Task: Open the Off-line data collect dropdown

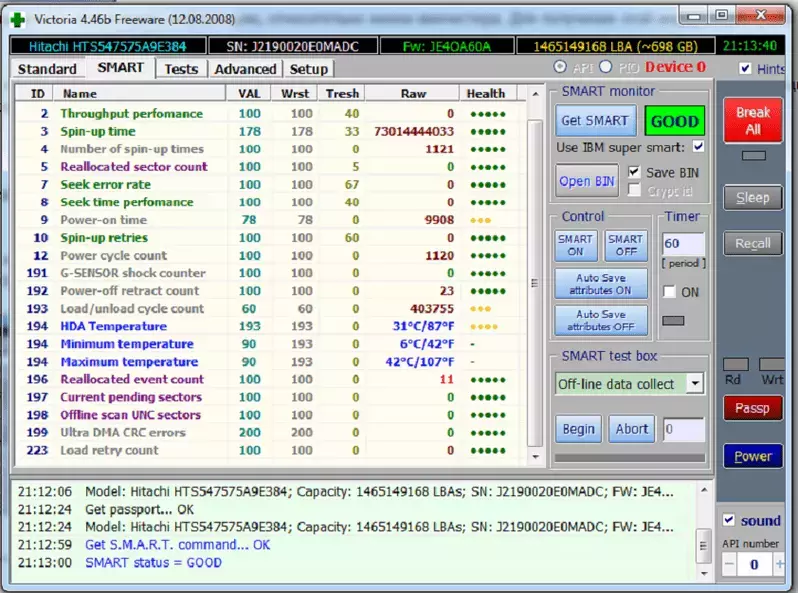Action: [x=695, y=383]
